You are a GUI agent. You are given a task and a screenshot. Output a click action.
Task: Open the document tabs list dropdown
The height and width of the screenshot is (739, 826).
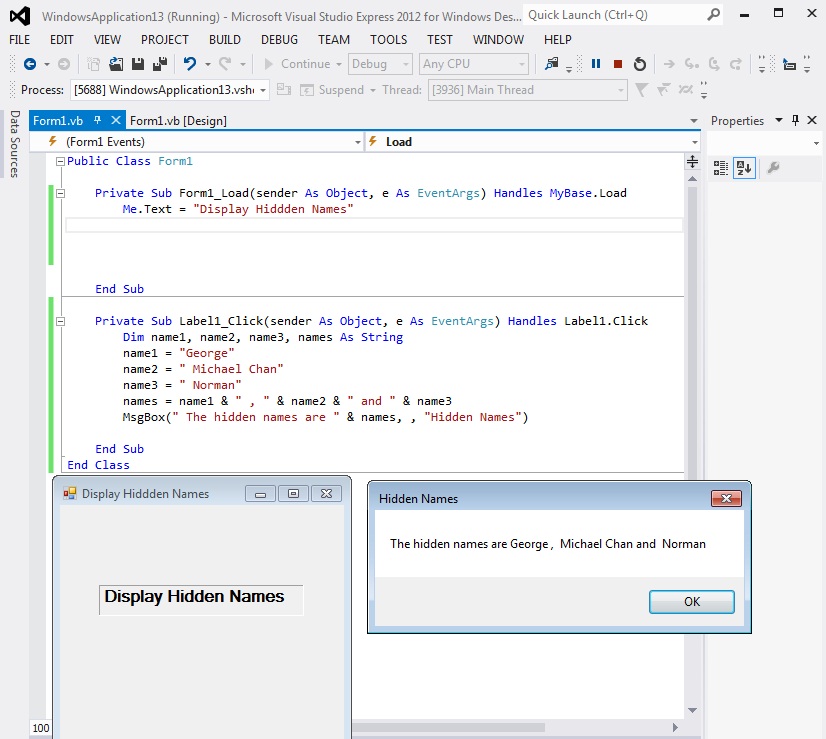coord(694,121)
